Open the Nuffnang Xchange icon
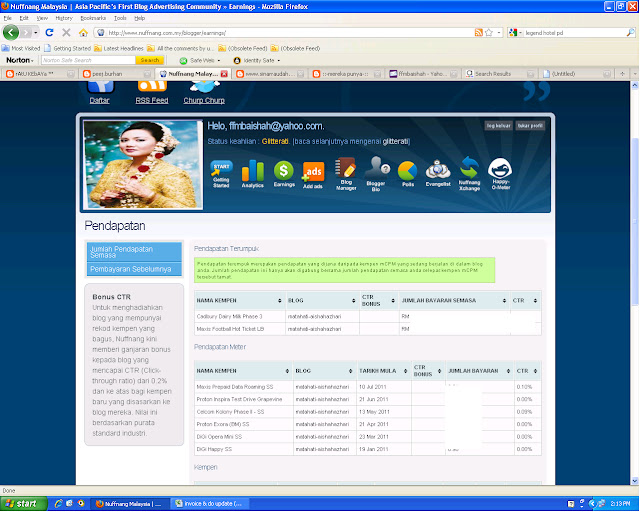 pos(469,174)
